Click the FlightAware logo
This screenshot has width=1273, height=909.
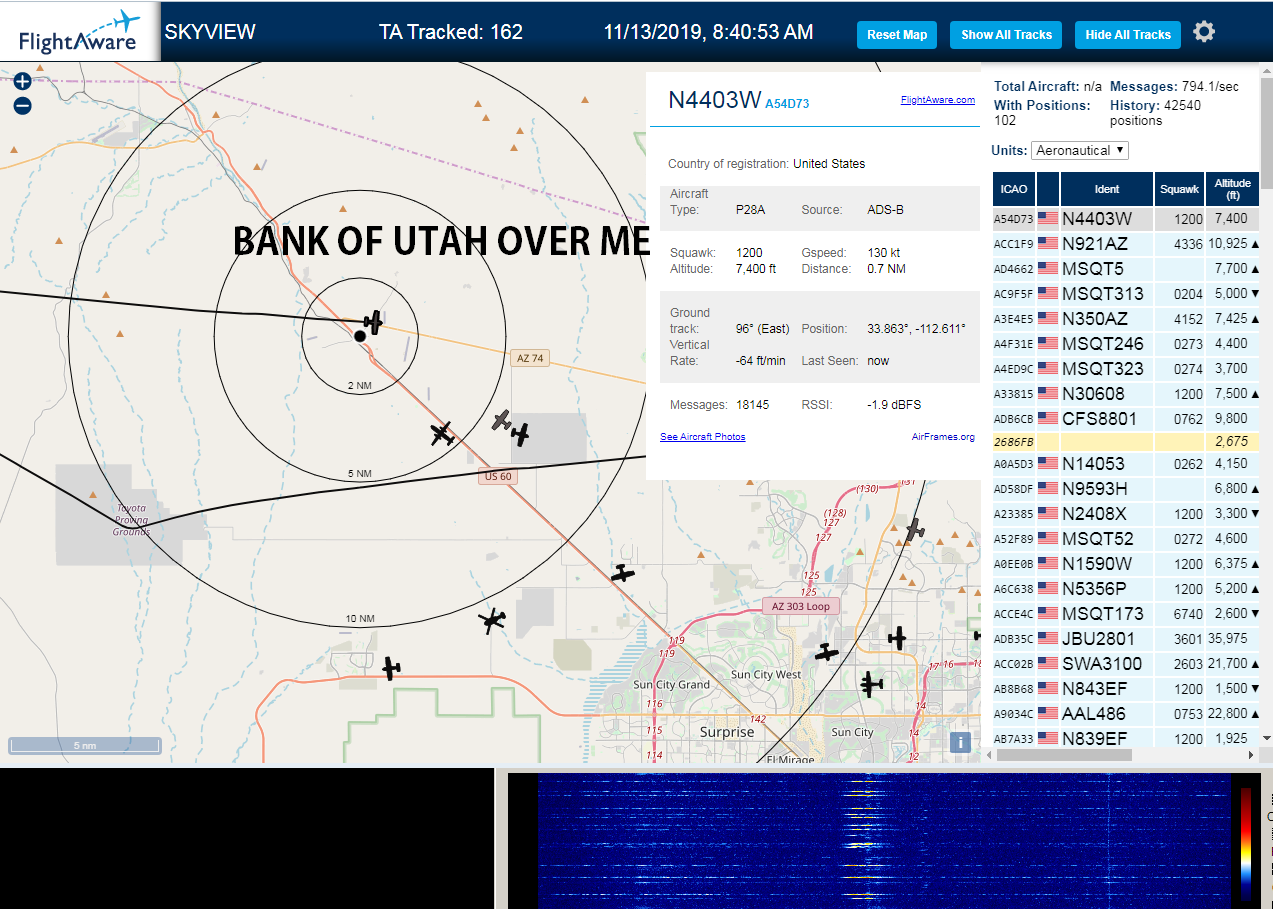79,32
